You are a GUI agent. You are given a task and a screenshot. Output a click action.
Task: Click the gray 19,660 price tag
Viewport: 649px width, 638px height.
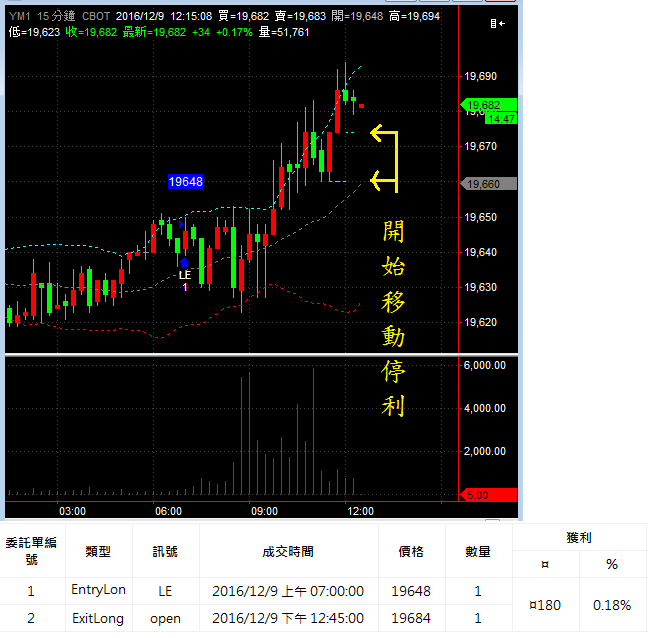point(488,184)
